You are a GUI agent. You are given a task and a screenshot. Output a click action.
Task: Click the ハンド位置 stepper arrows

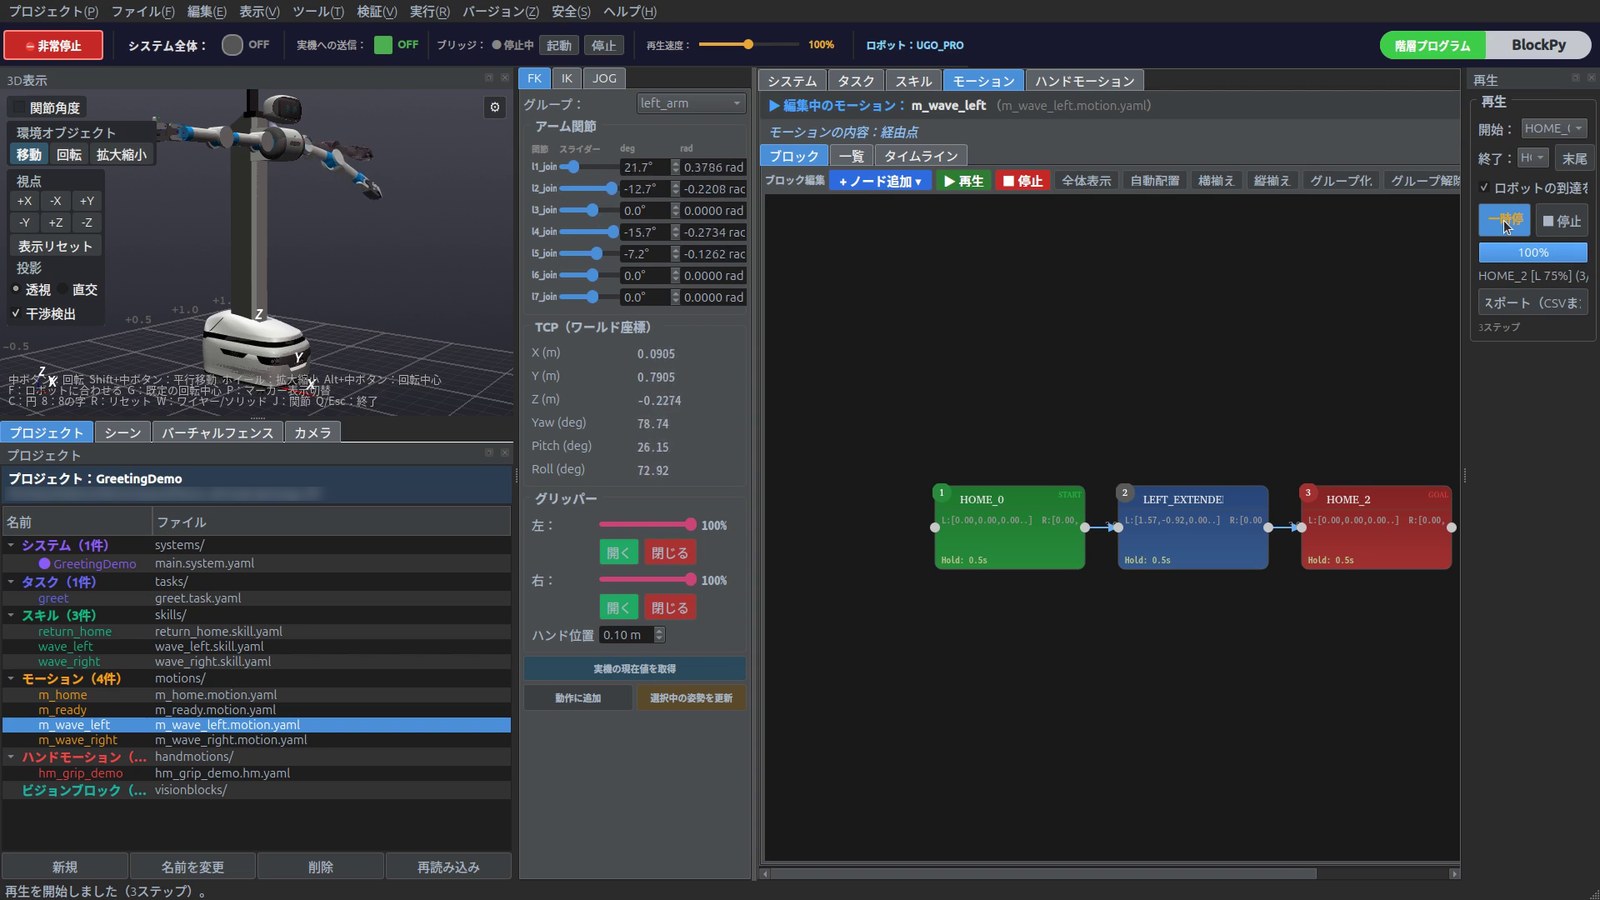pos(659,635)
